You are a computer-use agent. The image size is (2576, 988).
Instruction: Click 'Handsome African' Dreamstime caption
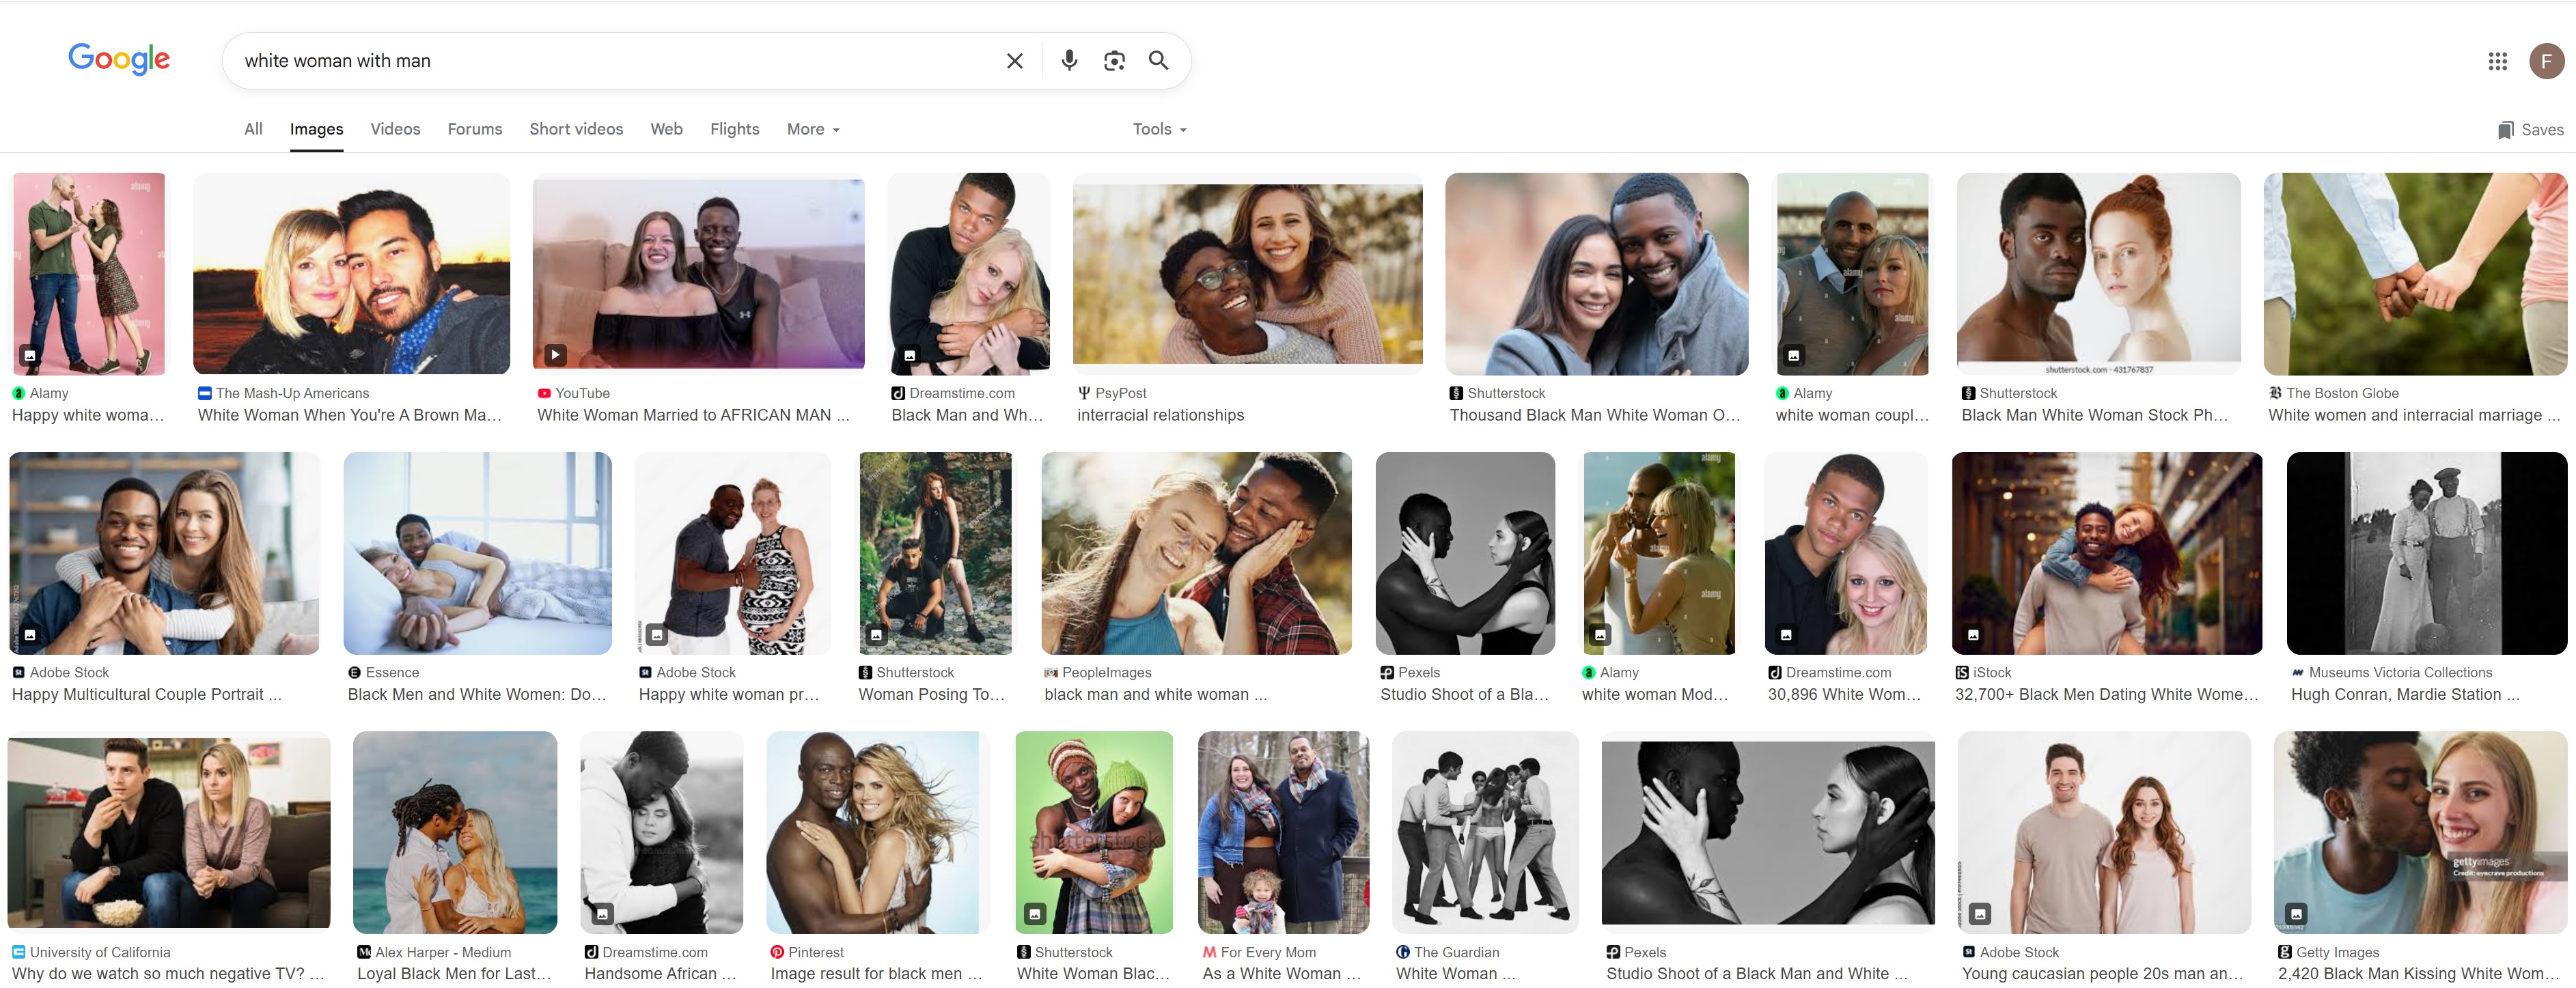coord(660,973)
